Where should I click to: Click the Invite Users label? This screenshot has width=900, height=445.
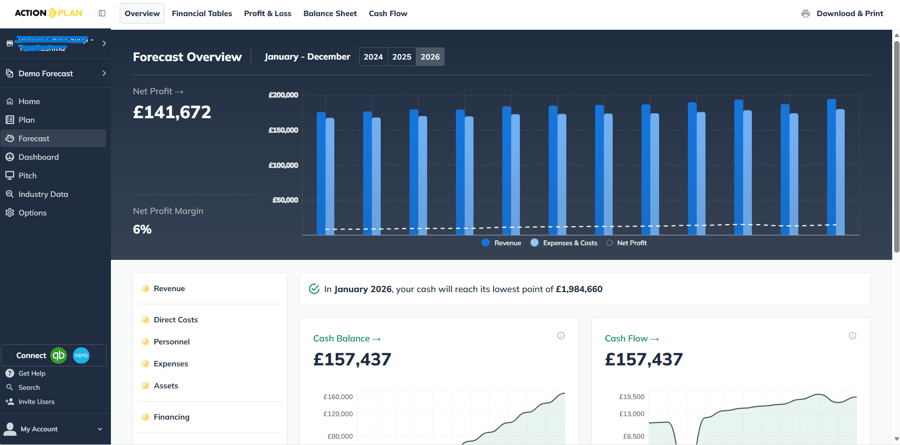(x=36, y=402)
